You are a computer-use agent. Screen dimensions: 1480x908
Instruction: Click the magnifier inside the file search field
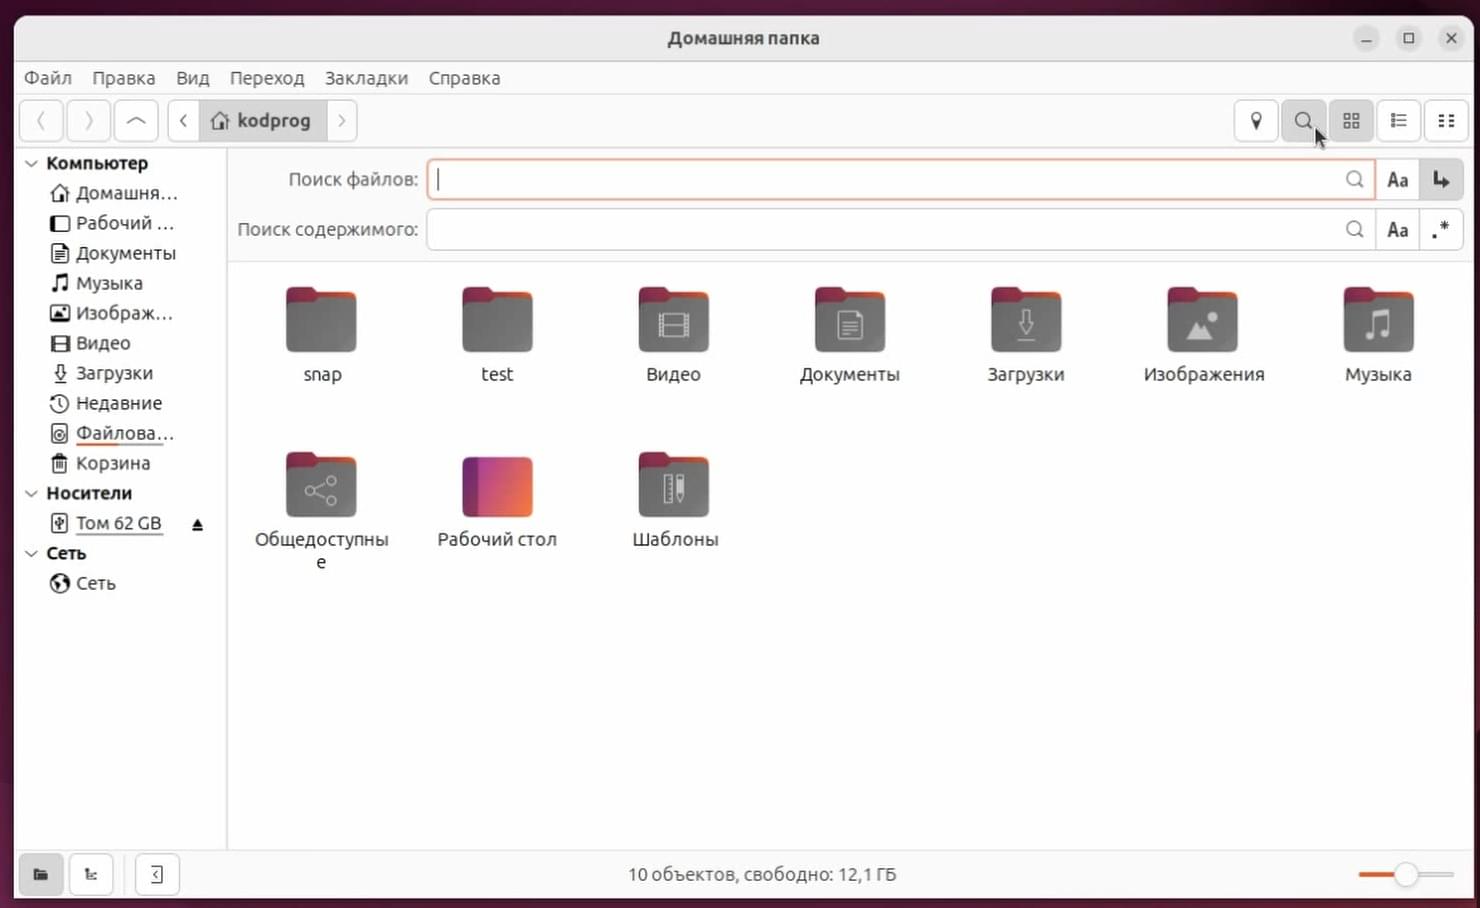1354,180
